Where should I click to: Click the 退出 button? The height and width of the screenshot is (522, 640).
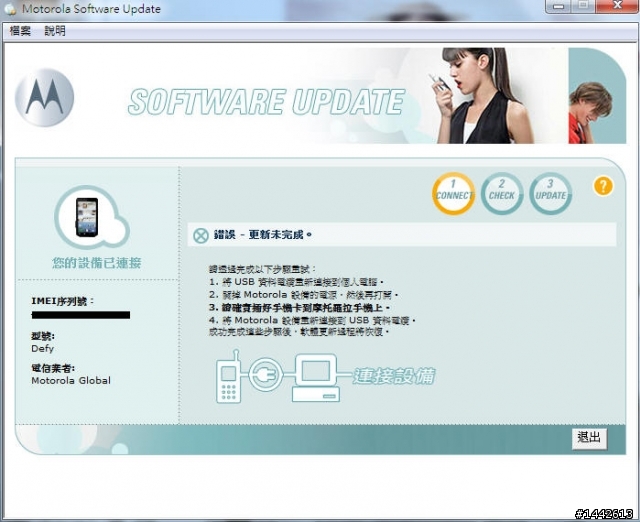589,438
